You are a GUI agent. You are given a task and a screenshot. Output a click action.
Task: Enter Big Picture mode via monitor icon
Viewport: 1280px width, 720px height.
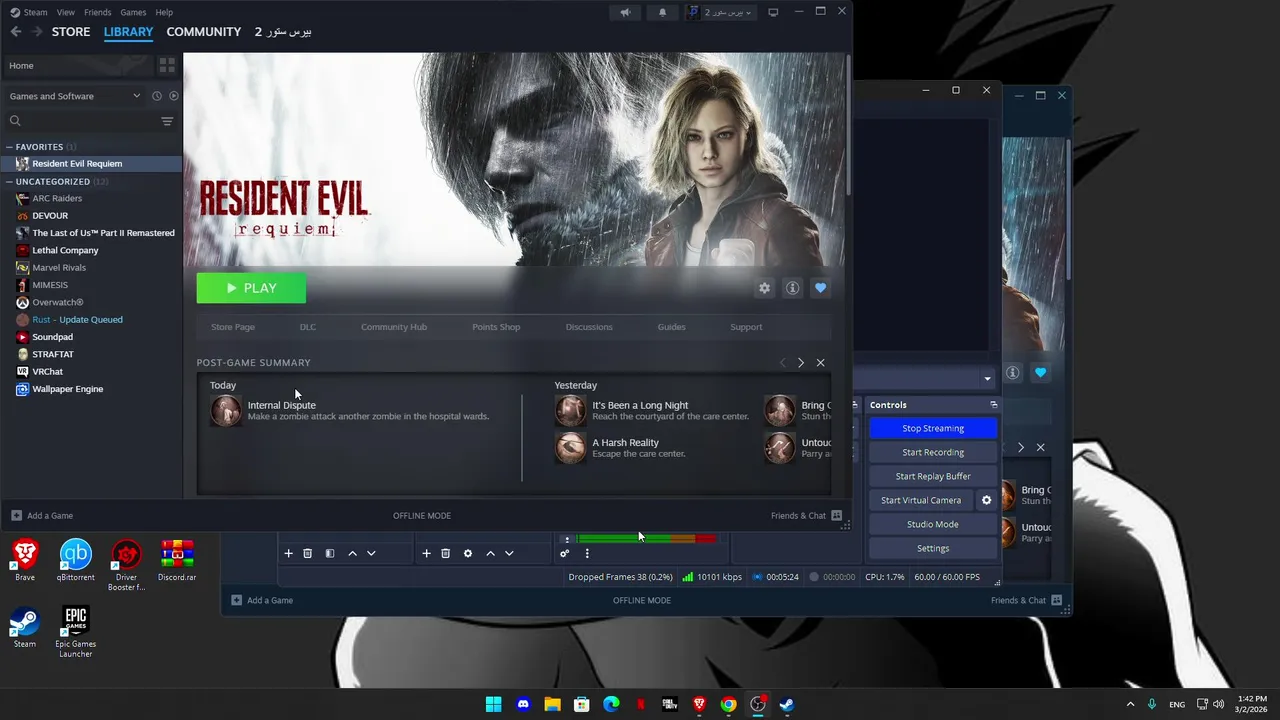click(x=773, y=12)
